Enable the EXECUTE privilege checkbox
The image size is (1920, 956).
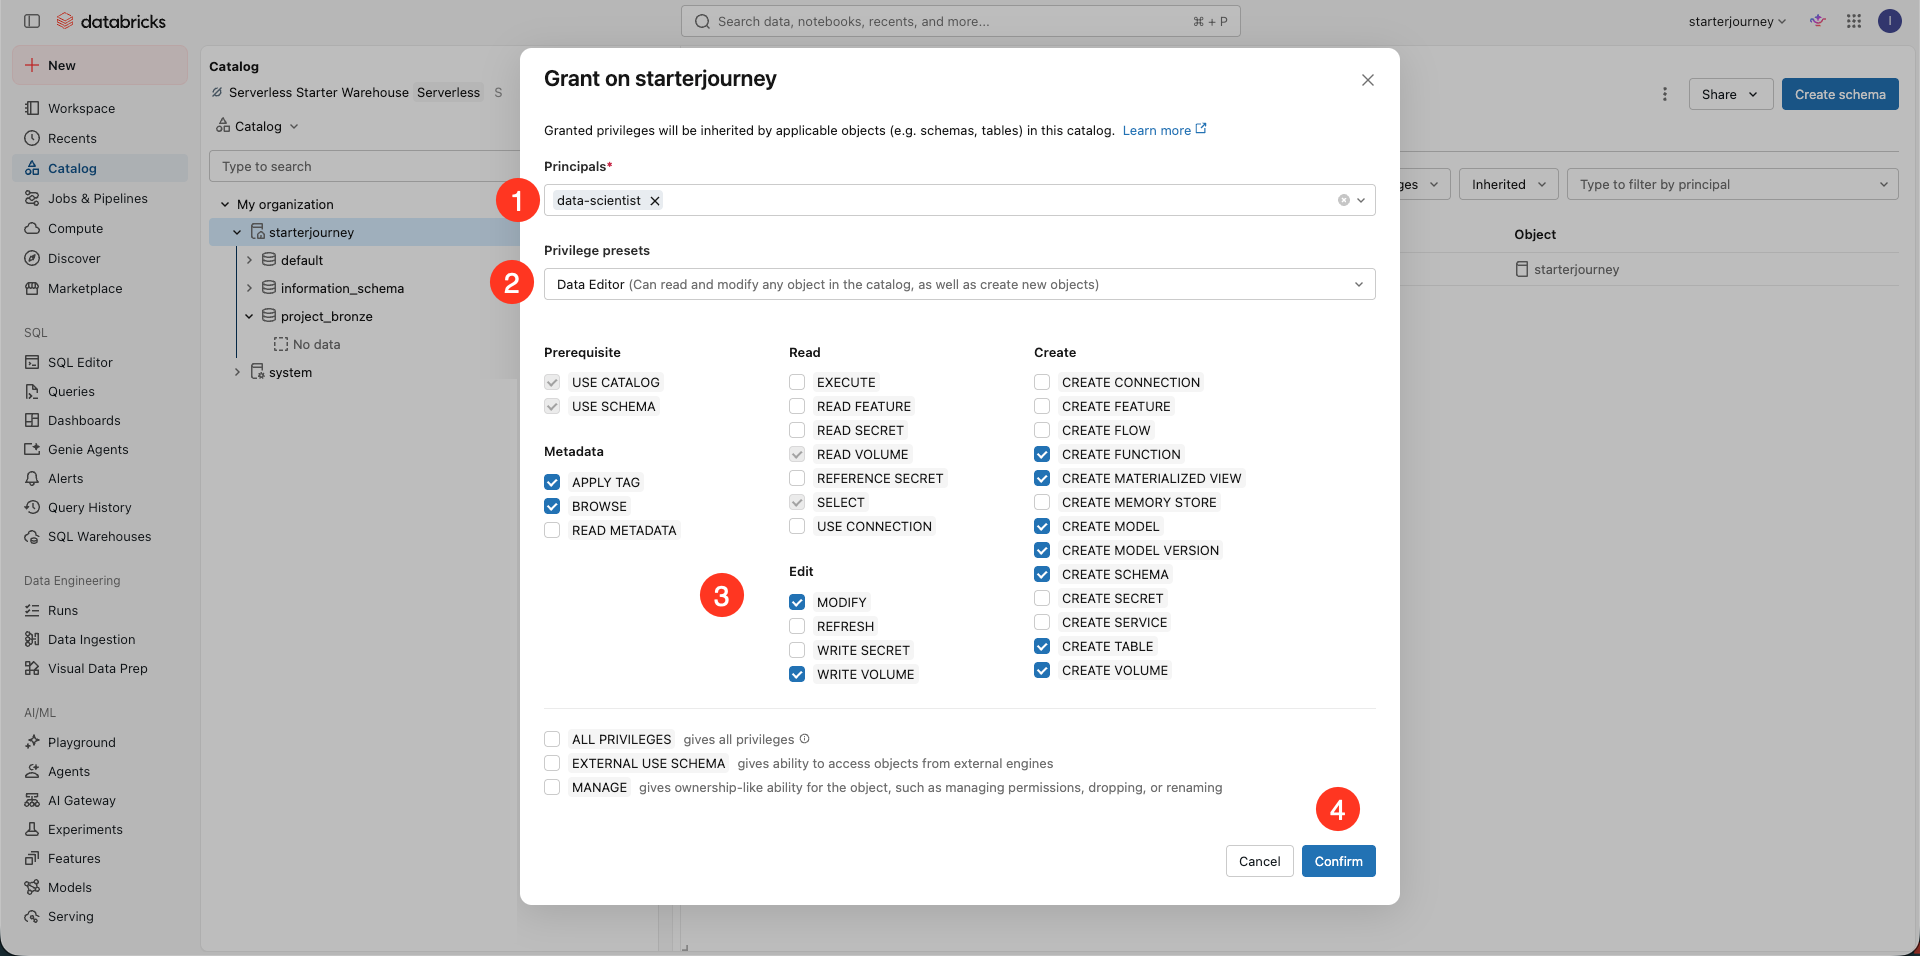[x=797, y=382]
